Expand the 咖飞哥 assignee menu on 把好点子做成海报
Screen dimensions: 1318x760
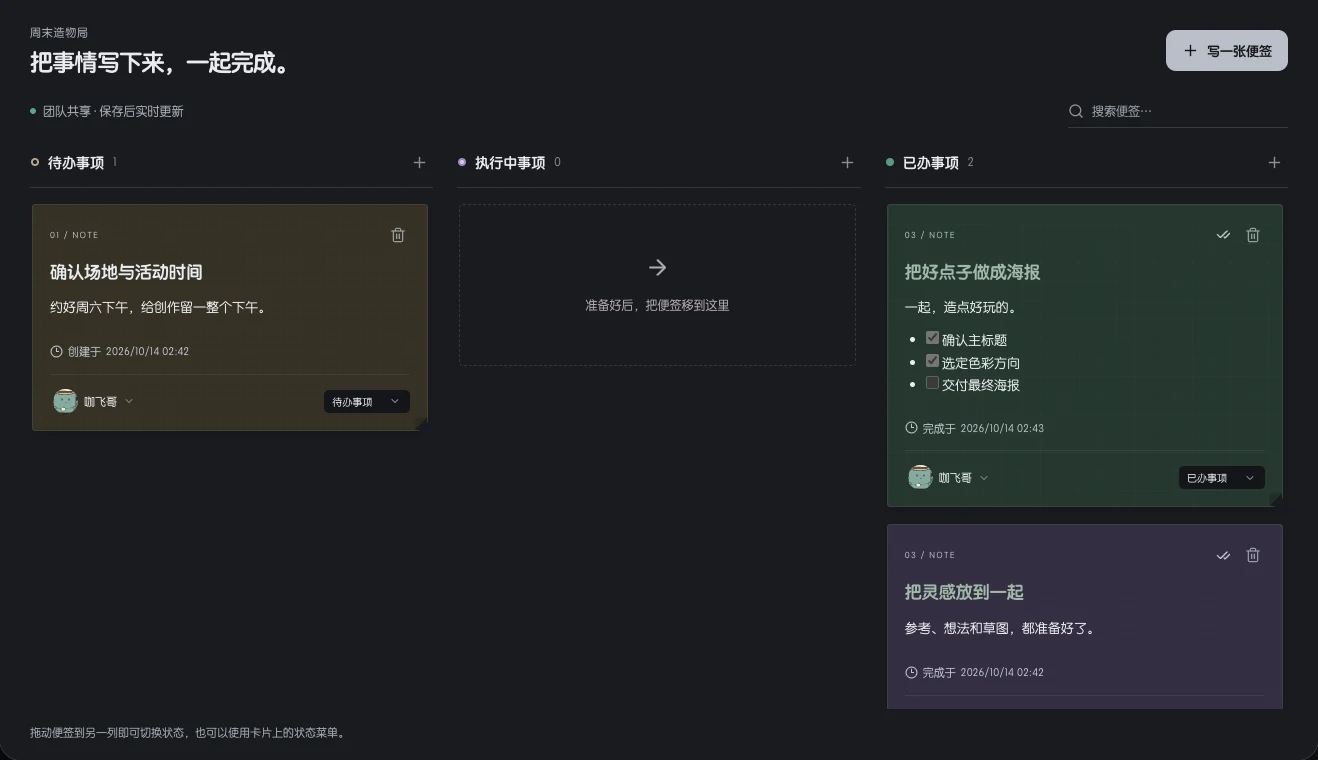tap(948, 477)
